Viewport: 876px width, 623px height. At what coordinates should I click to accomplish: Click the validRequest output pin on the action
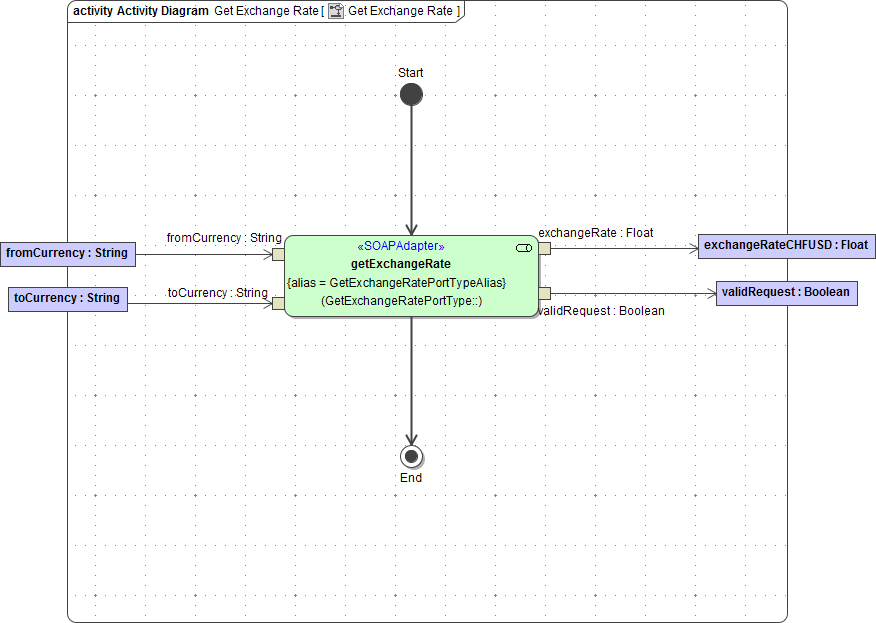pyautogui.click(x=543, y=293)
